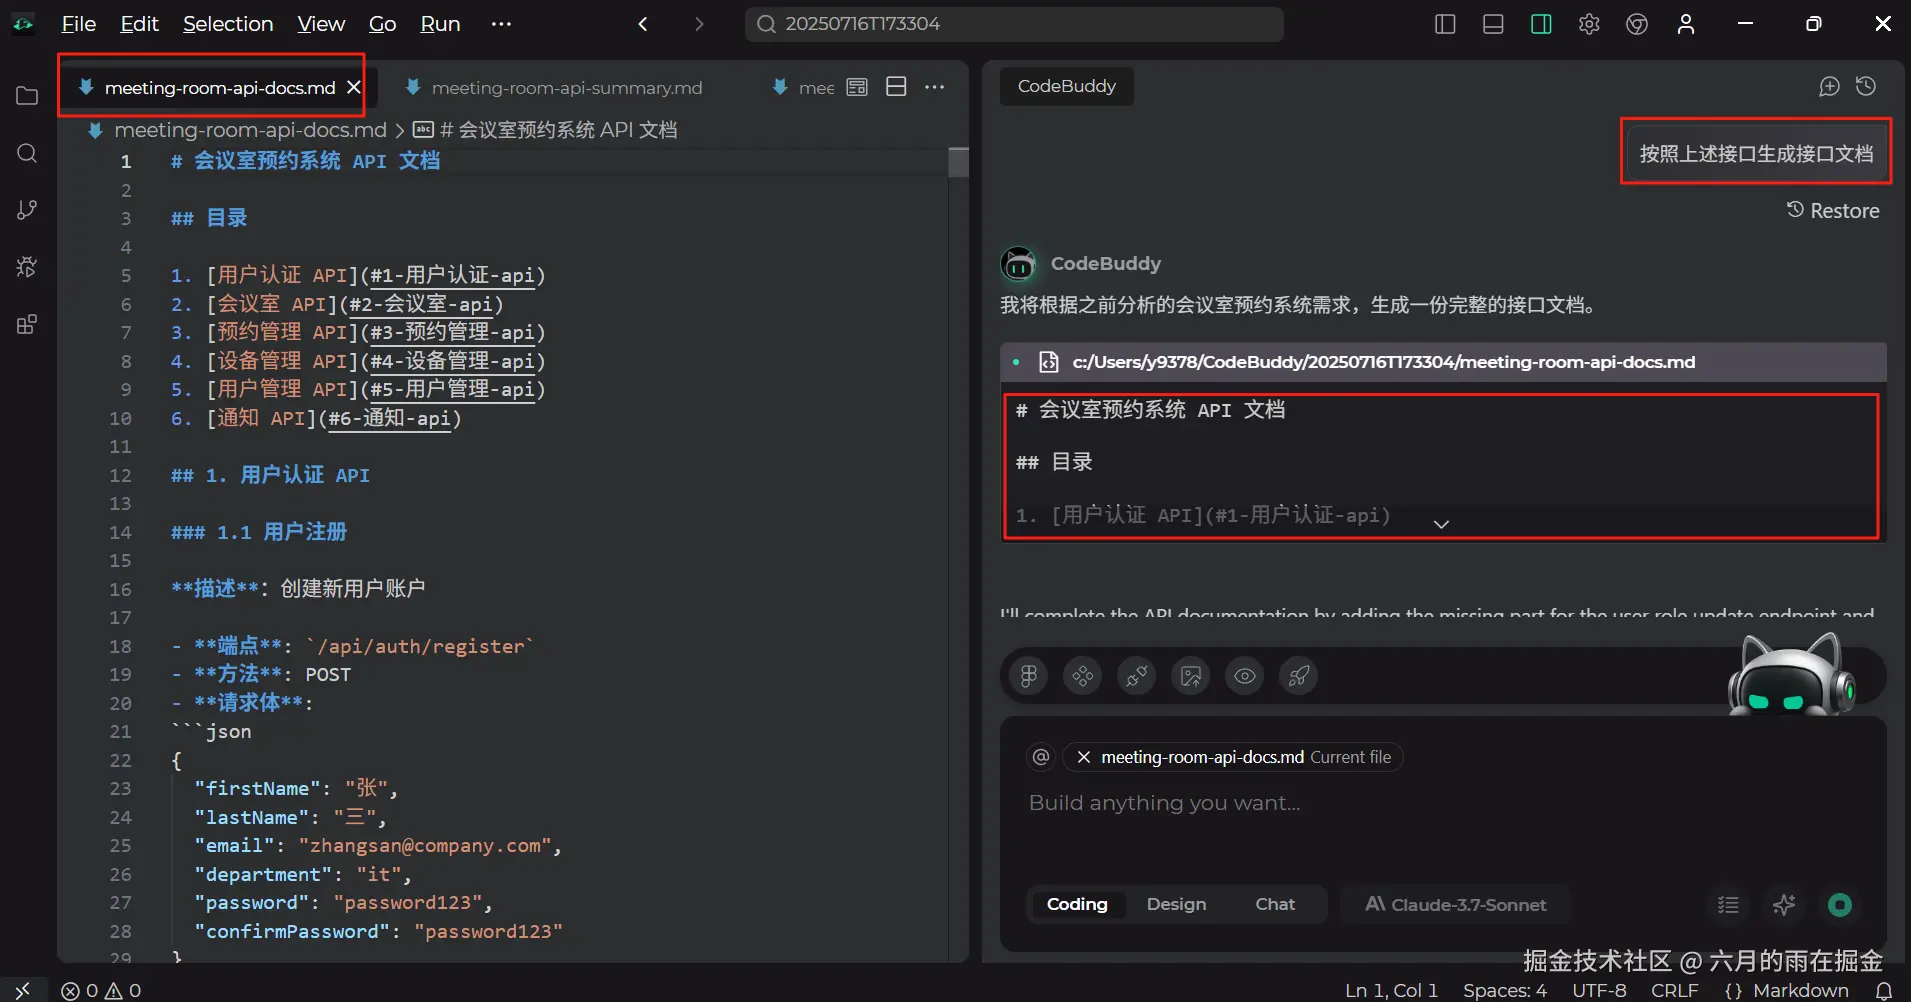Click the CodeBuddy panel tab
Screen dimensions: 1911x1002
(1066, 86)
